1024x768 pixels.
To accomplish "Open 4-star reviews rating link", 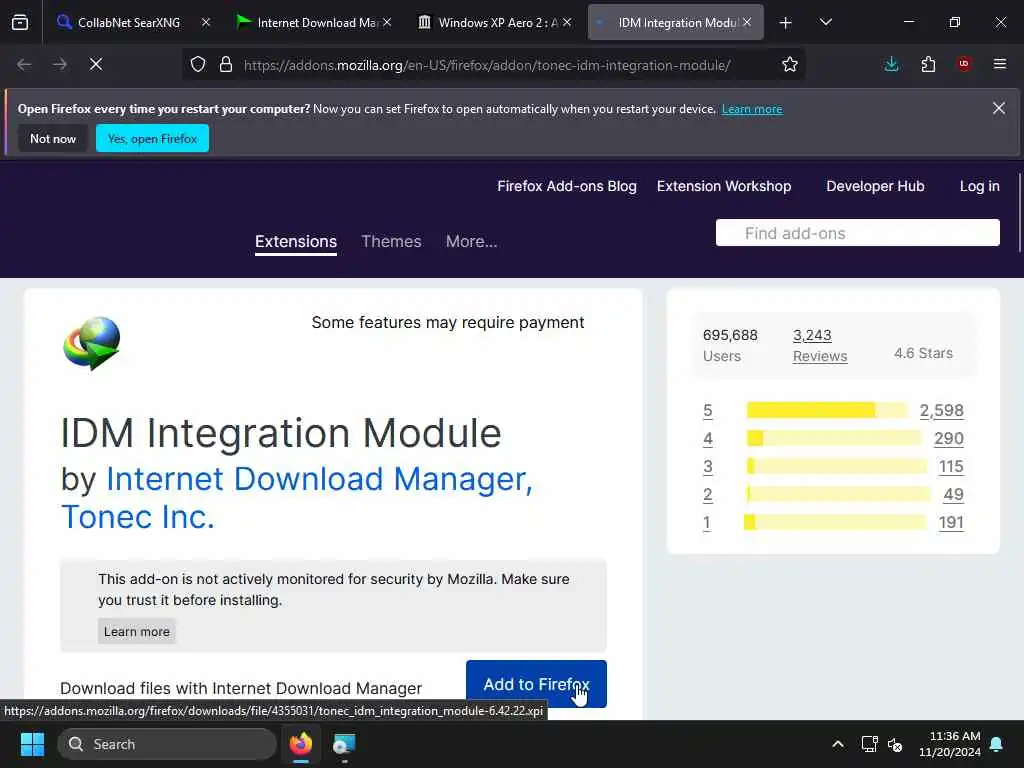I will pos(707,439).
